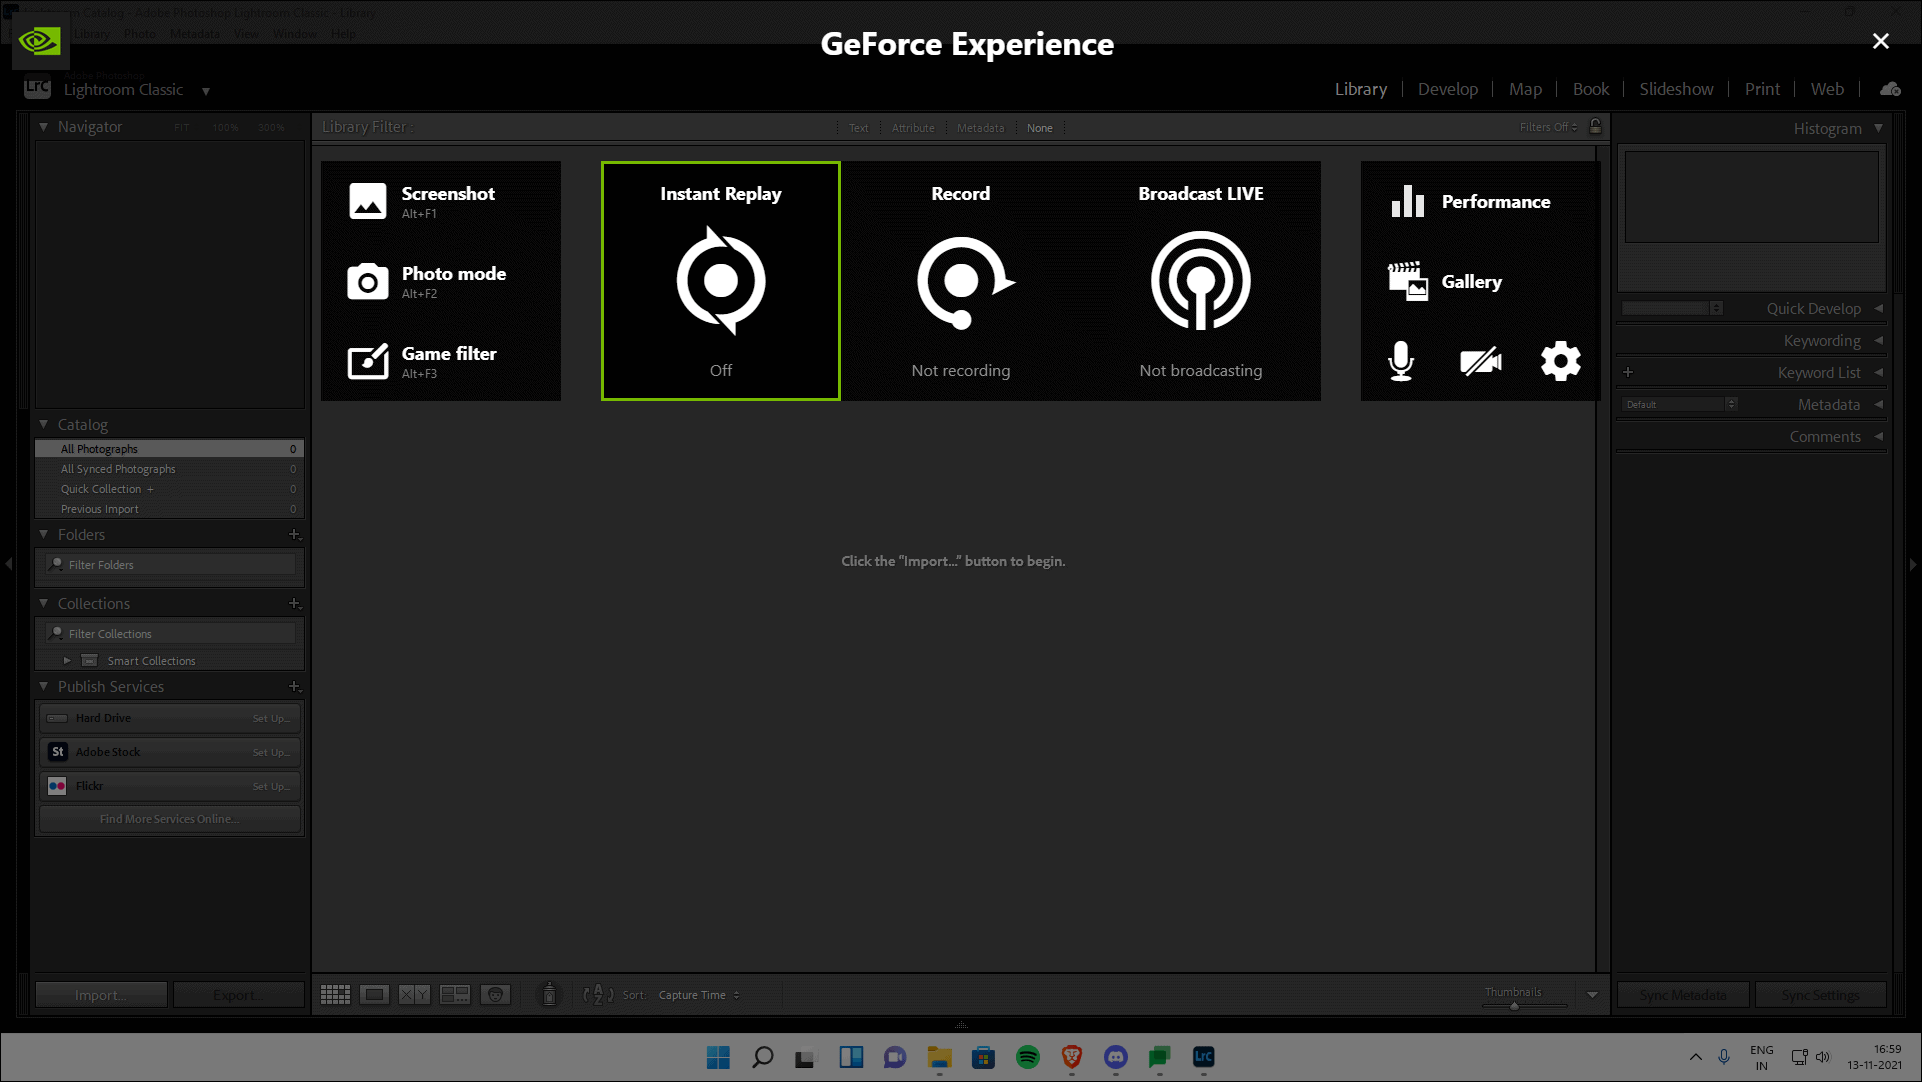1922x1082 pixels.
Task: Open Broadcast LIVE options
Action: pyautogui.click(x=1200, y=281)
